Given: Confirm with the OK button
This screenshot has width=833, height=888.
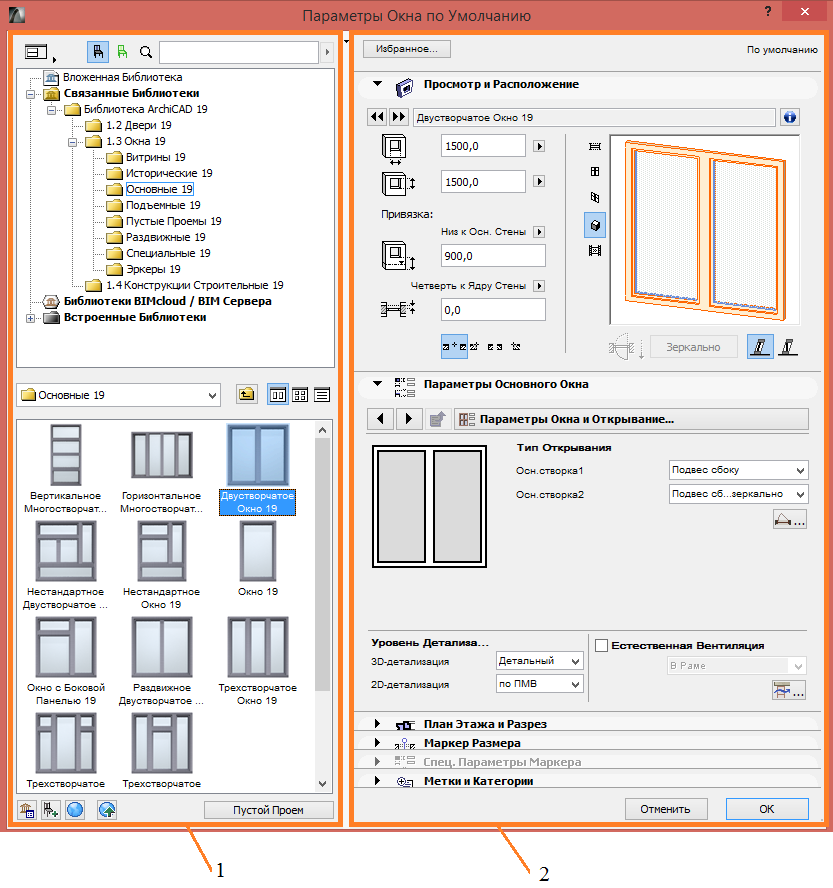Looking at the screenshot, I should pyautogui.click(x=767, y=809).
